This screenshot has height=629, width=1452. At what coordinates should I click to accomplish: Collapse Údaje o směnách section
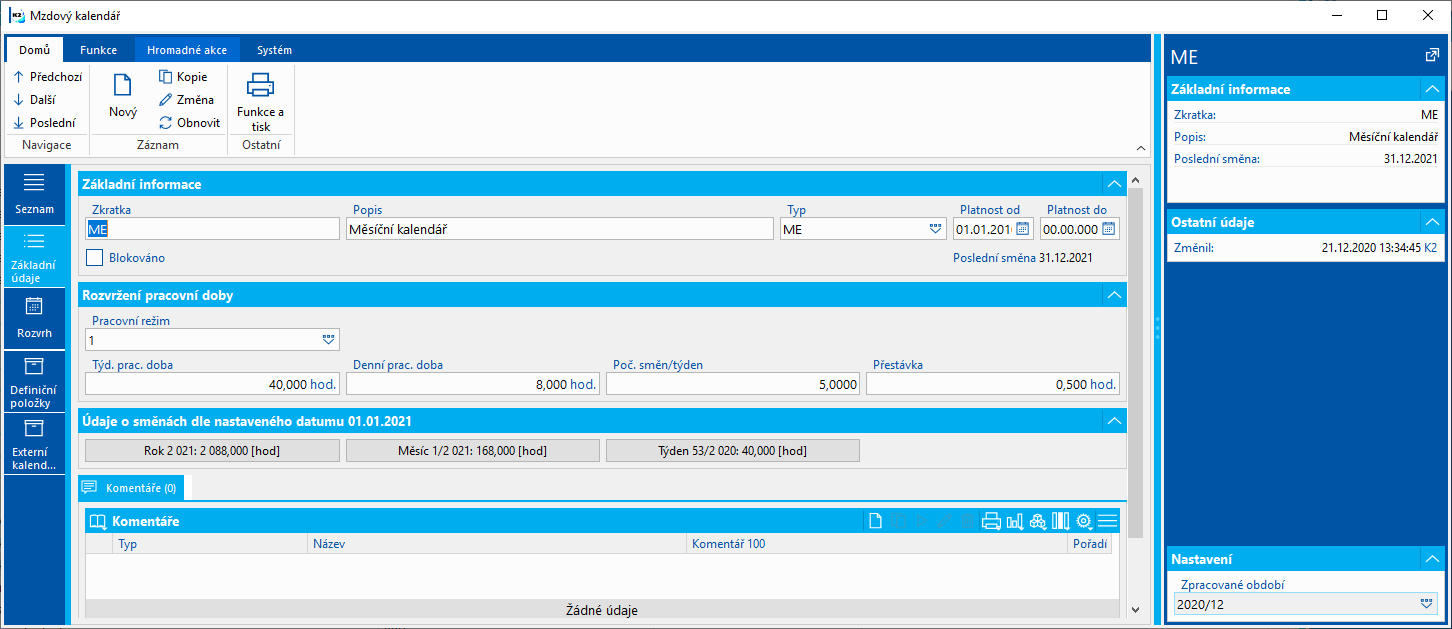[x=1113, y=421]
